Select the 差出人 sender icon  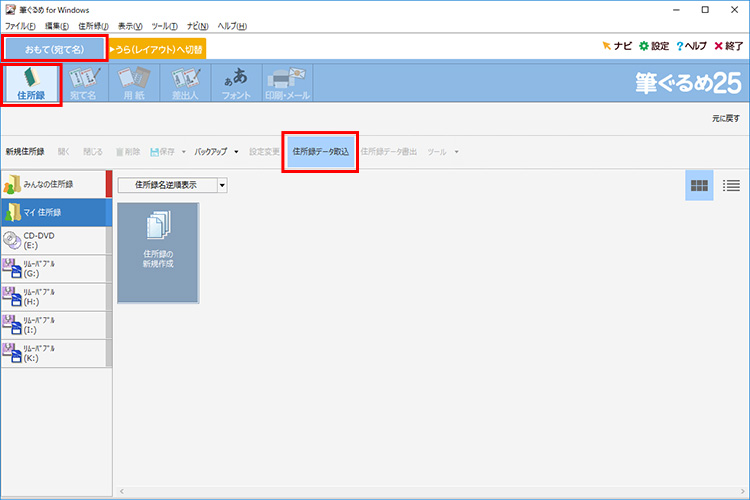tap(183, 84)
